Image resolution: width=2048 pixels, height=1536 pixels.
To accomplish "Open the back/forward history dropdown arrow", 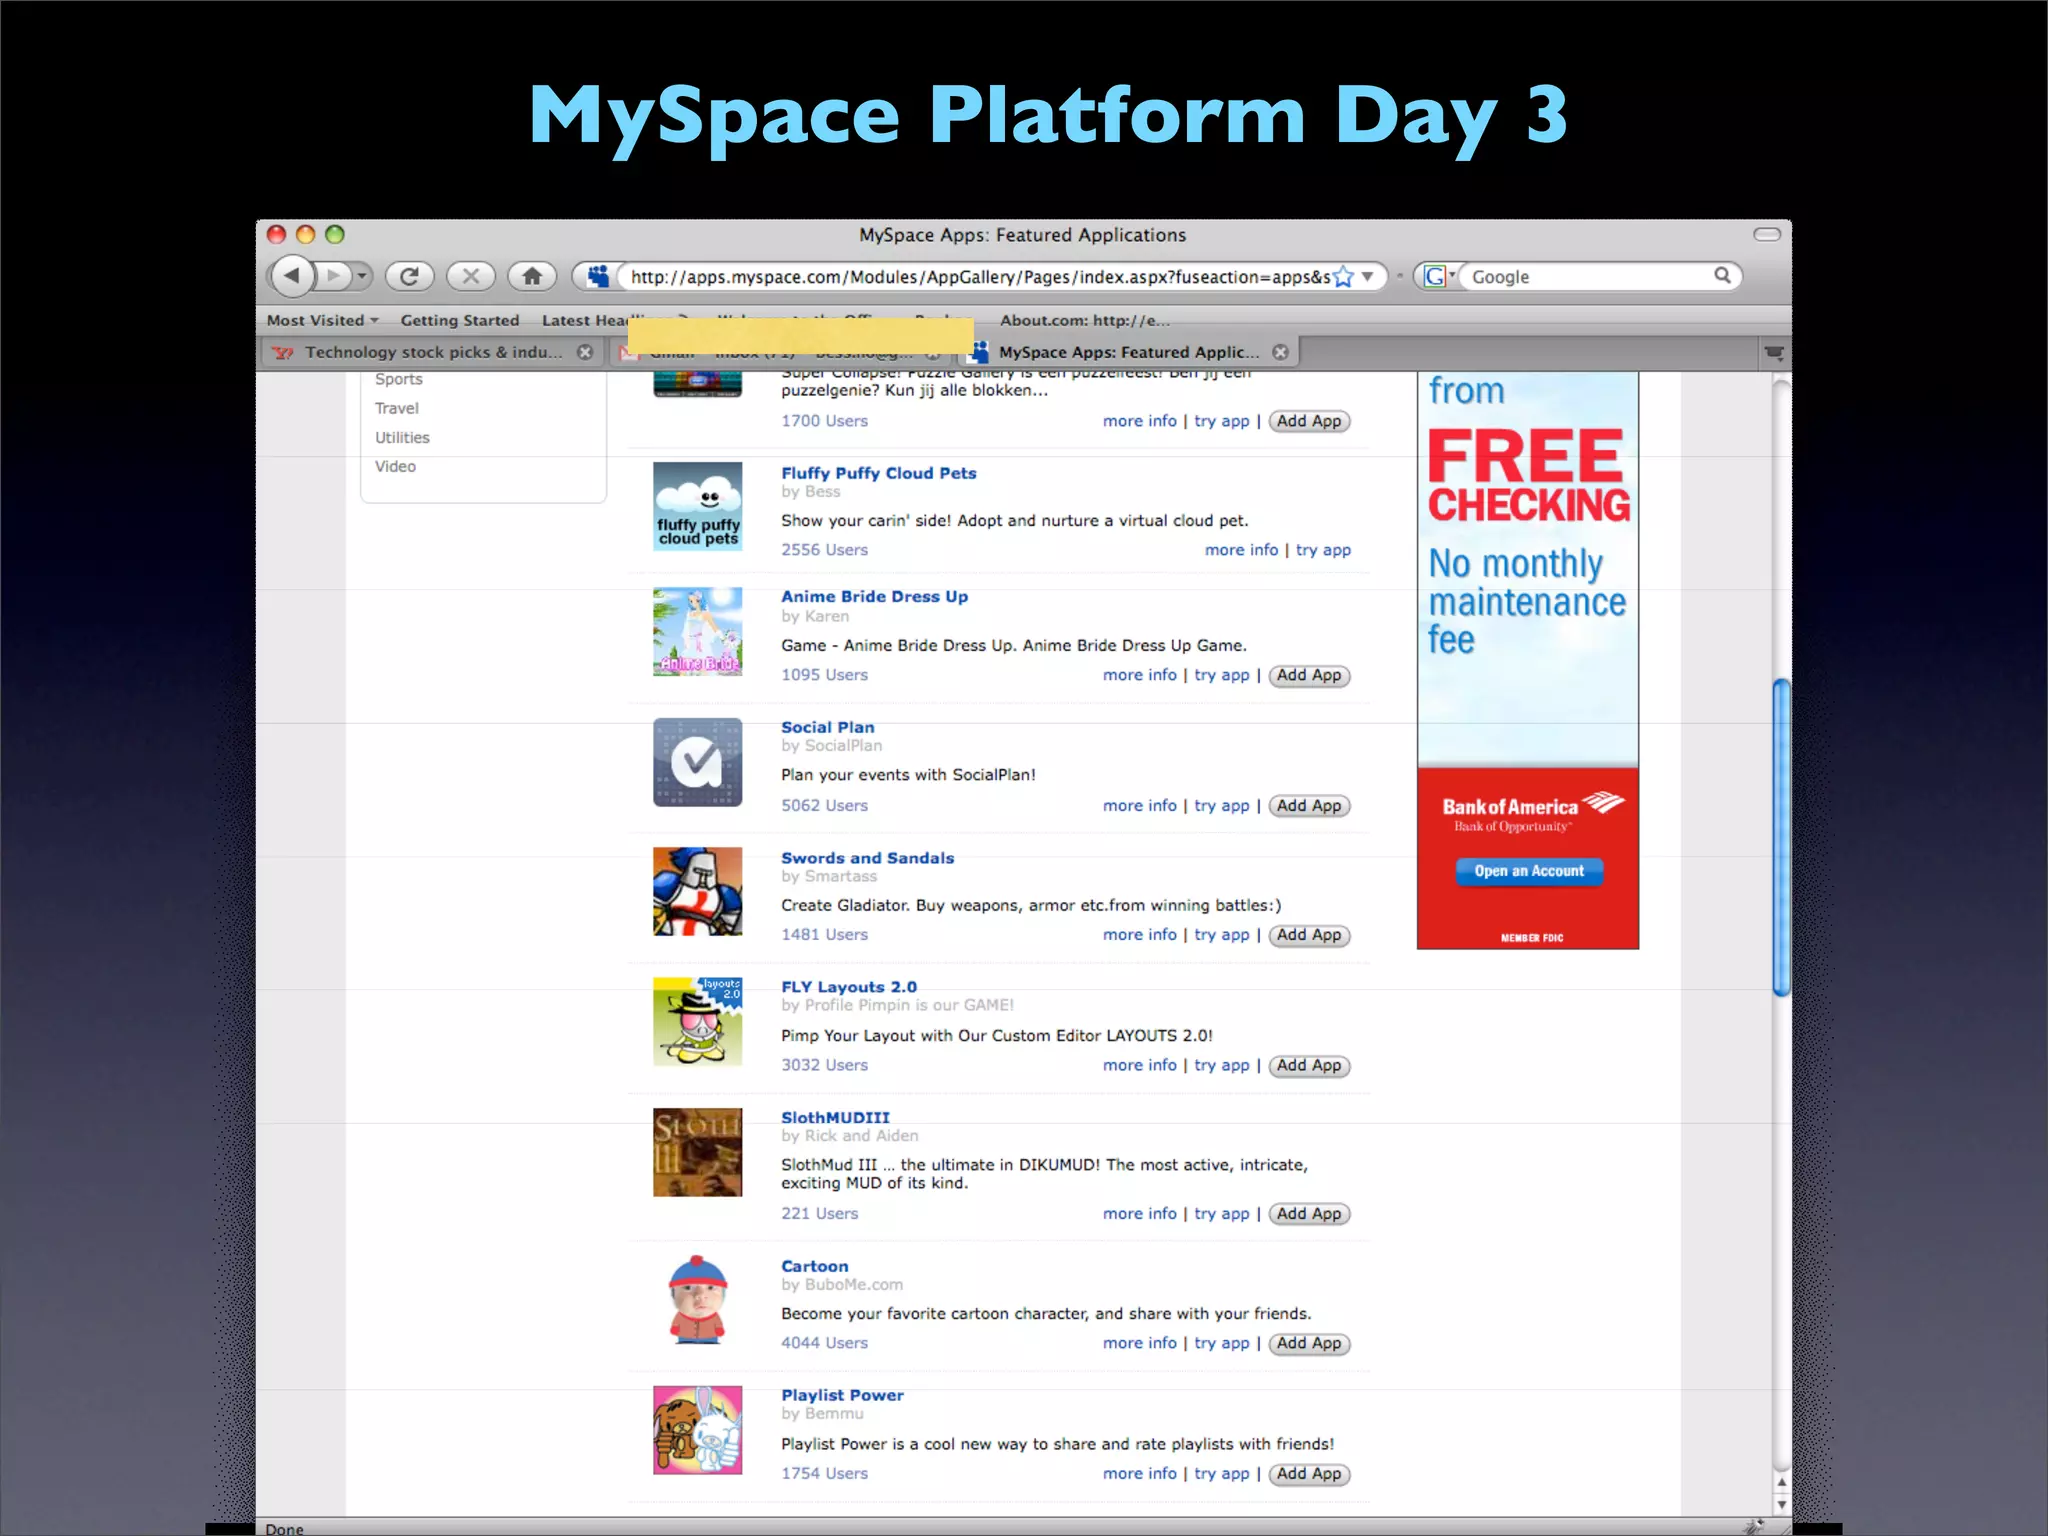I will click(363, 275).
